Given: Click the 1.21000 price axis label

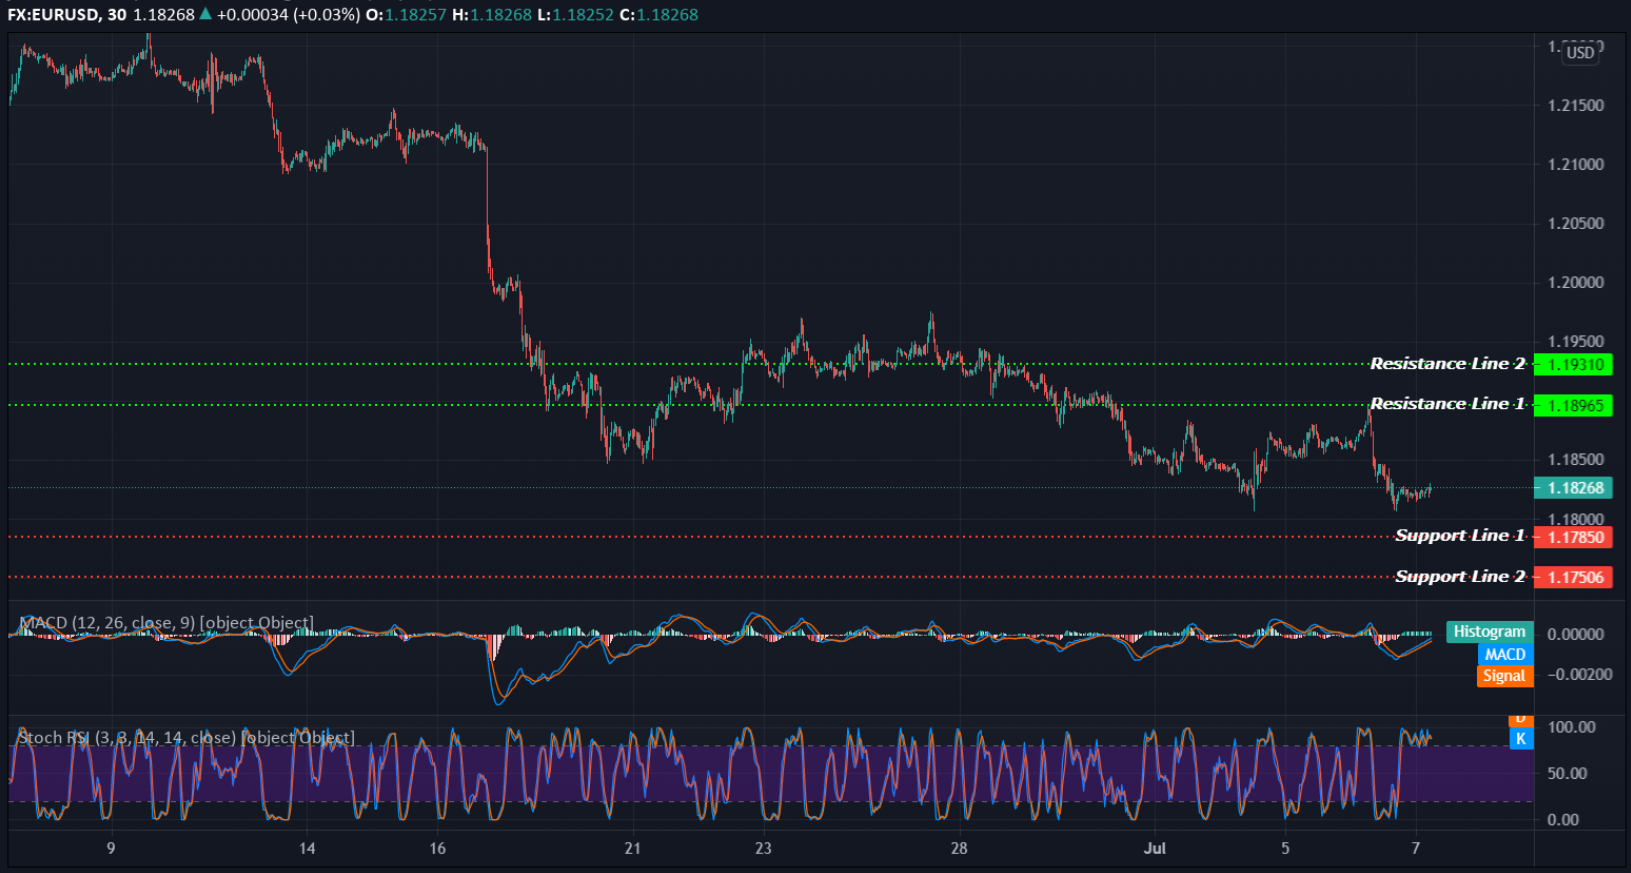Looking at the screenshot, I should click(x=1576, y=165).
